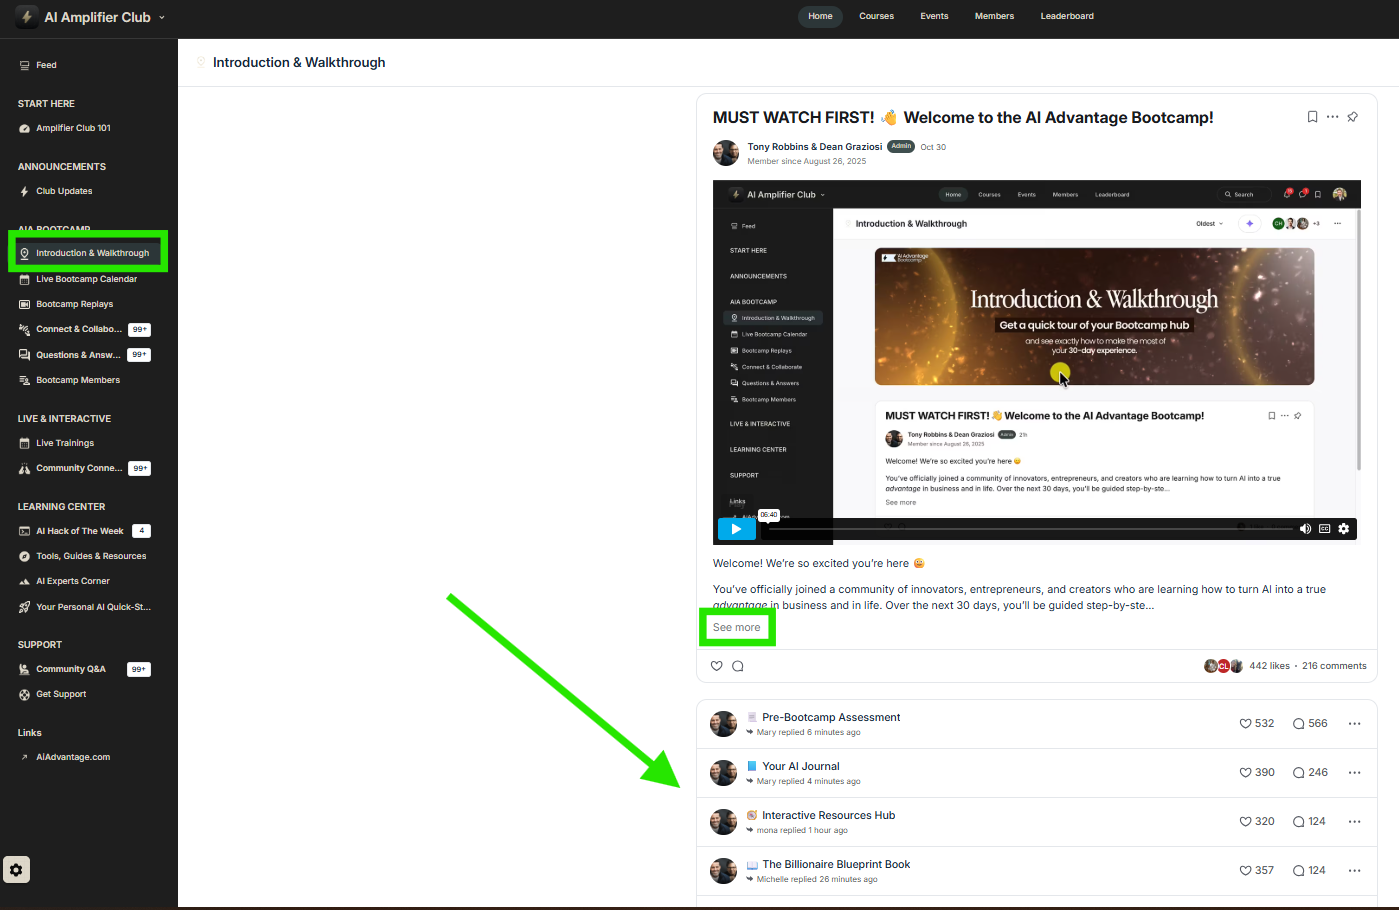Click the avatar beside Your AI Journal
The height and width of the screenshot is (910, 1399).
[x=723, y=773]
